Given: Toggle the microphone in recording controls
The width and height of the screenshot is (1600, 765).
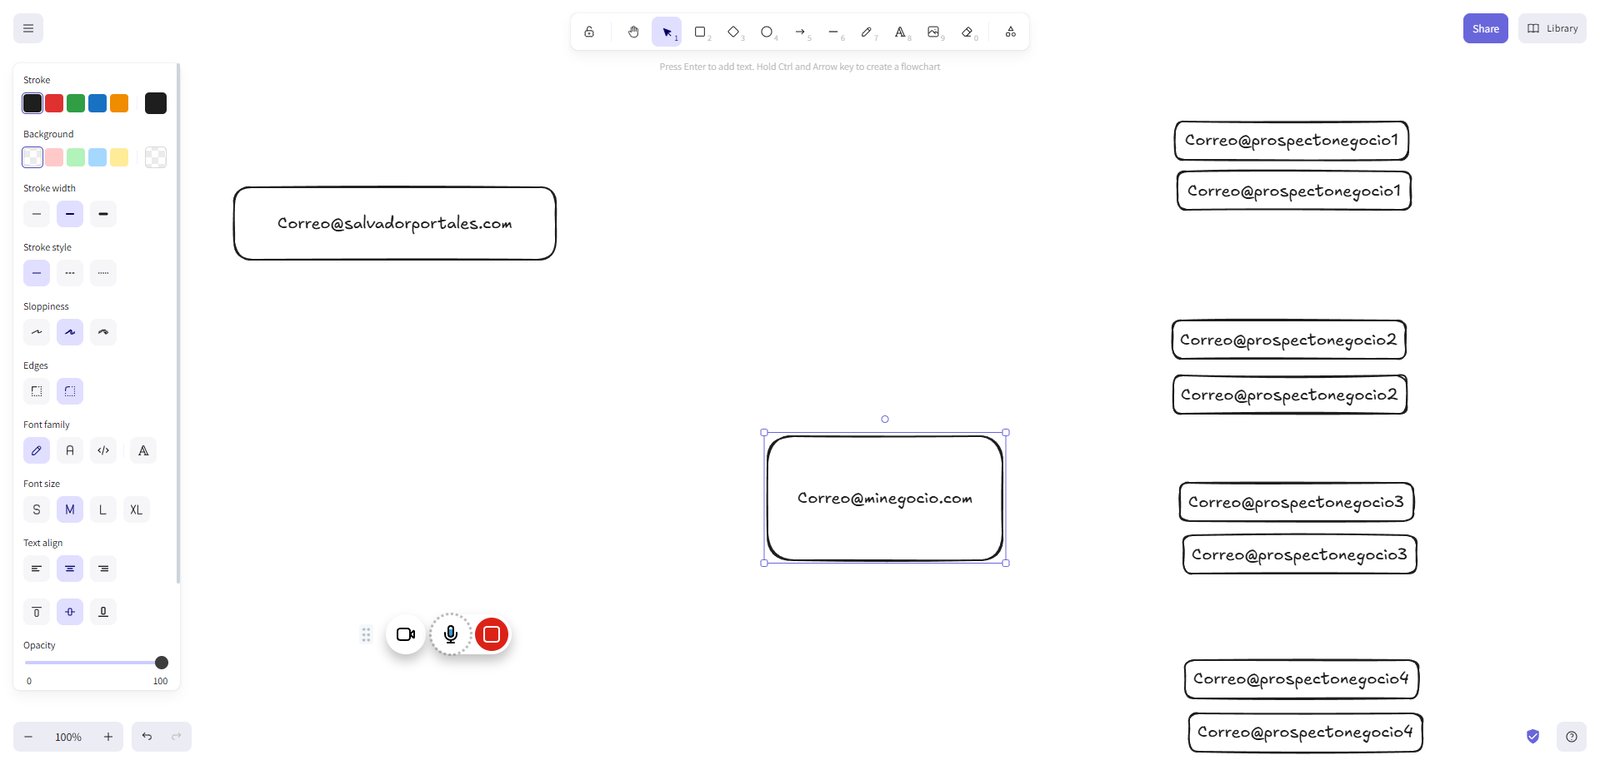Looking at the screenshot, I should [x=451, y=634].
